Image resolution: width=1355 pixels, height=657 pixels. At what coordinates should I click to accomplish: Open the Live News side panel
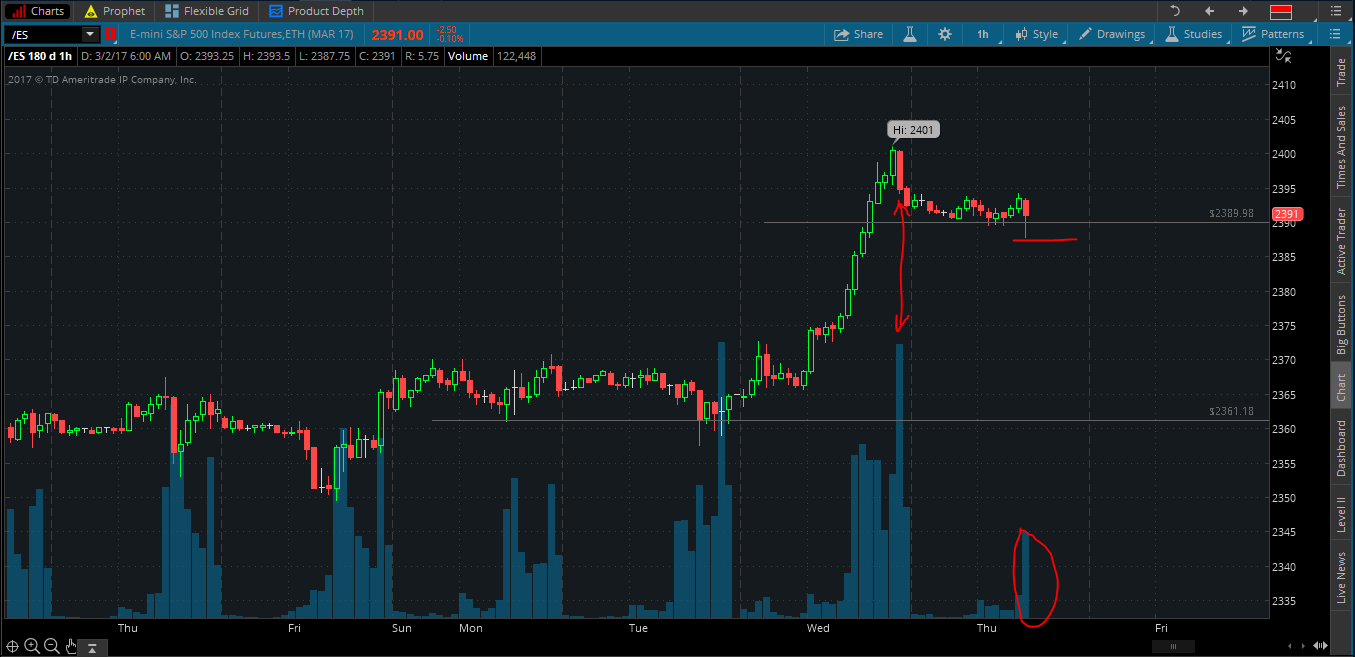pyautogui.click(x=1341, y=576)
